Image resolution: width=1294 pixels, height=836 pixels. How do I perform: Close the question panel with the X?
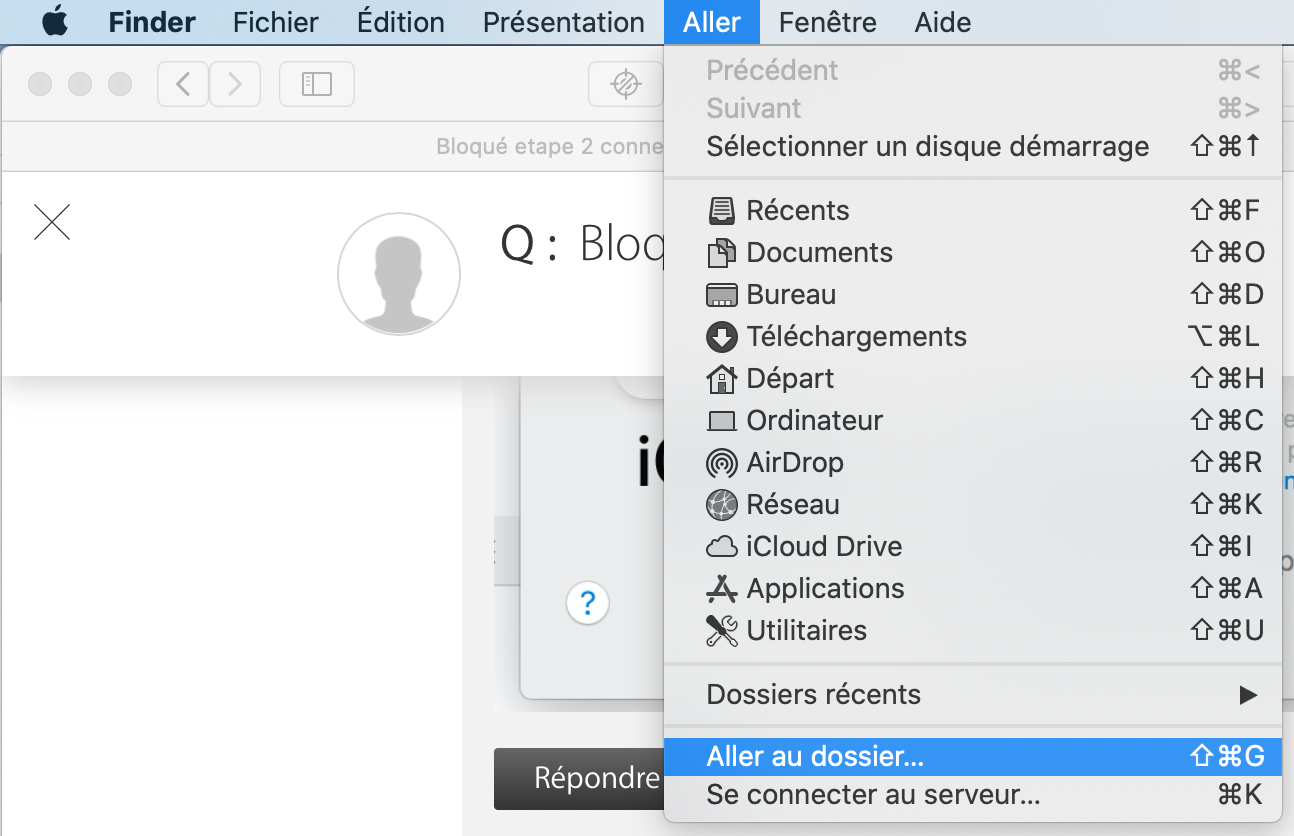tap(52, 222)
